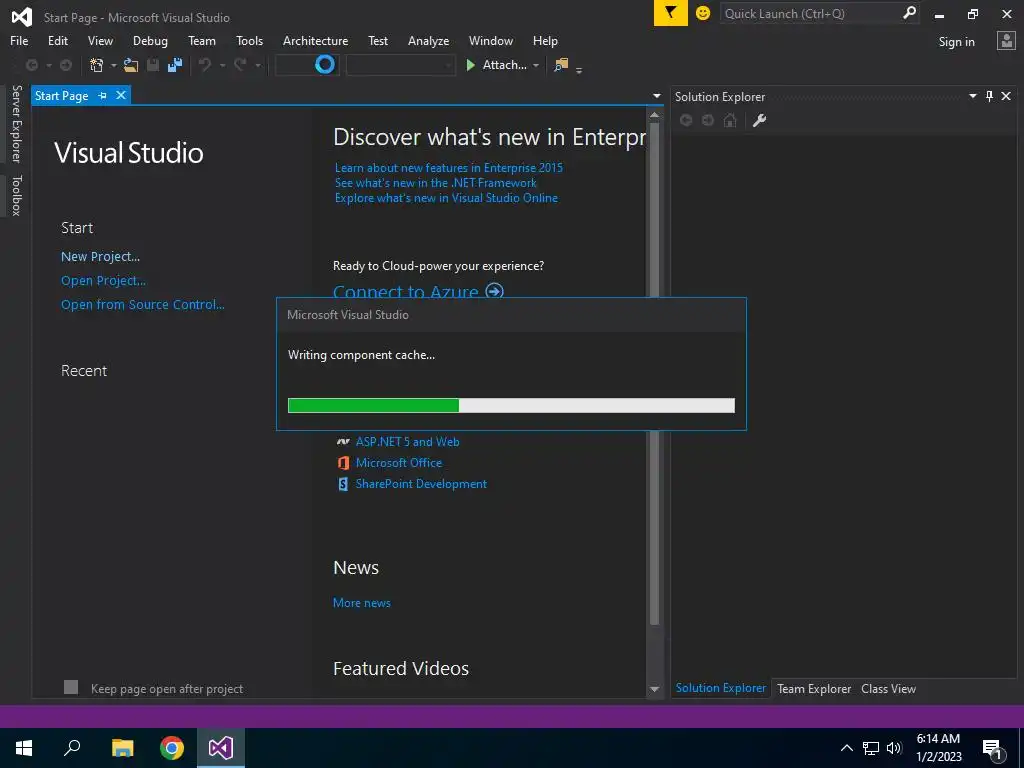Viewport: 1024px width, 768px height.
Task: Click the Connect to Azure arrow circle icon
Action: (495, 290)
